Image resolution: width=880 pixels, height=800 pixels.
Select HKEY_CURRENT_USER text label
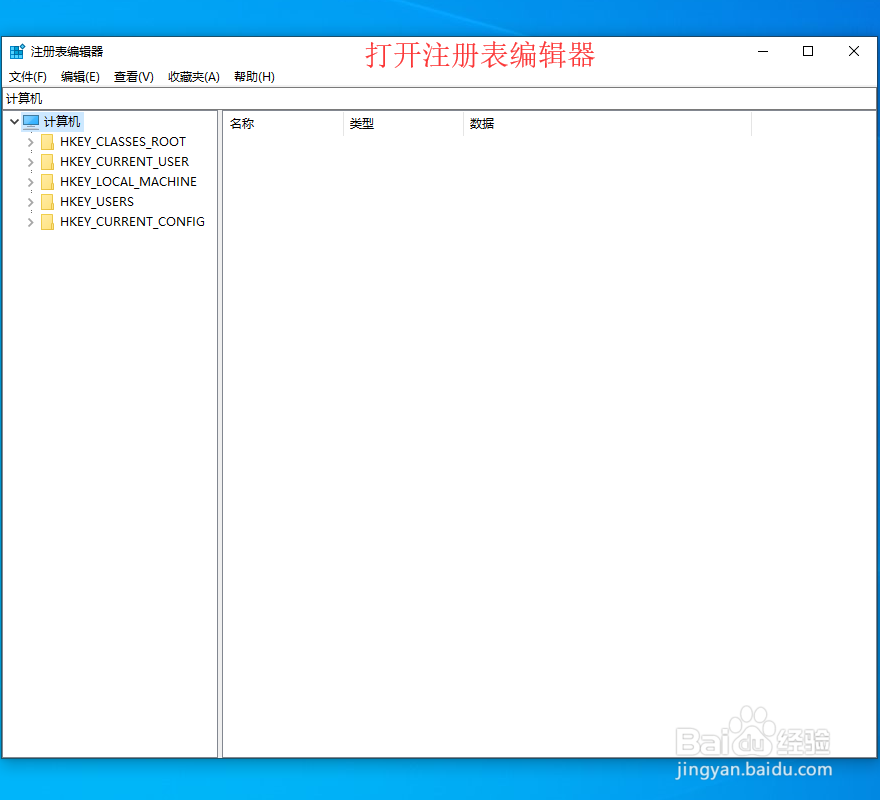[x=125, y=162]
